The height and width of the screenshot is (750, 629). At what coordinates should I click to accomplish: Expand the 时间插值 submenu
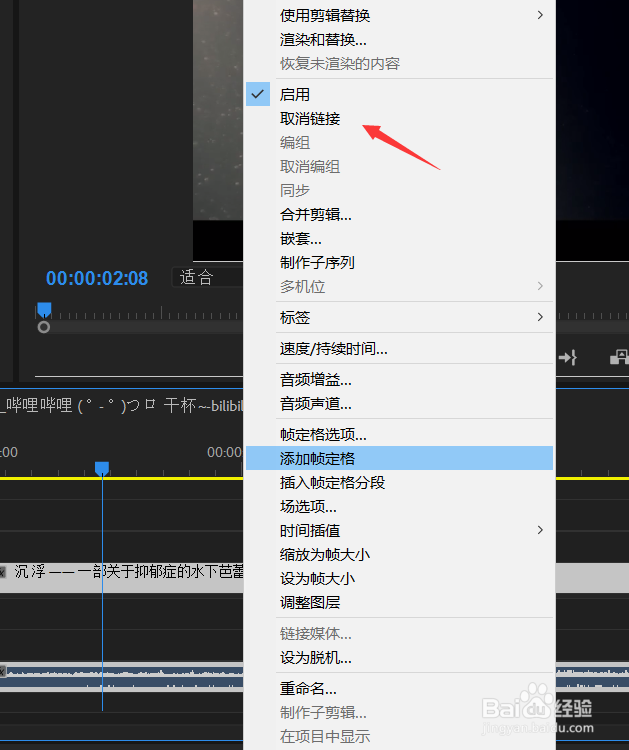(399, 530)
